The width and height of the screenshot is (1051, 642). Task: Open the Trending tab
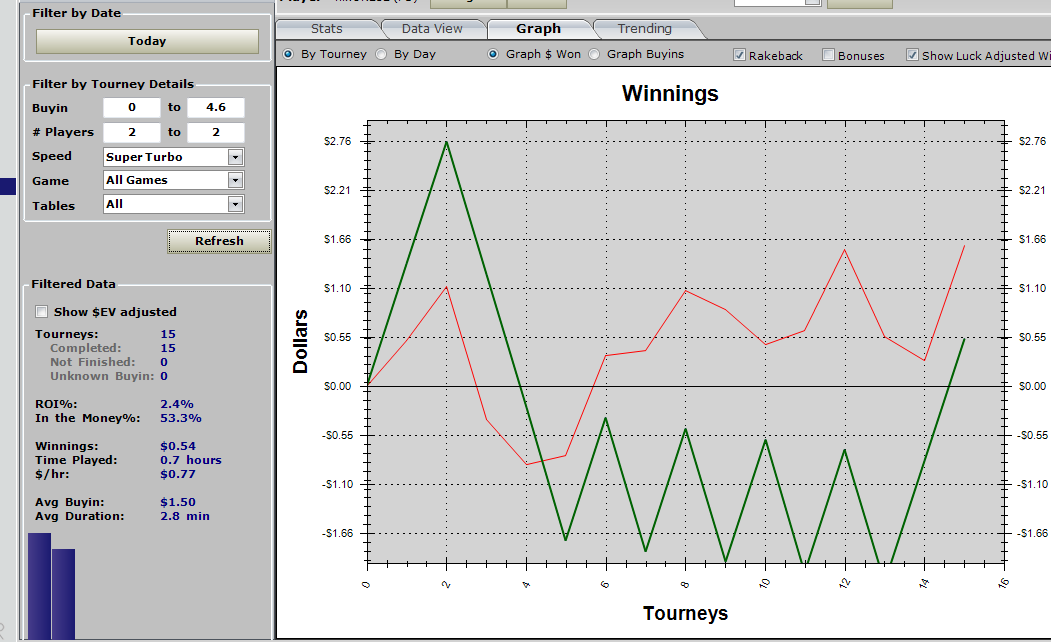click(645, 29)
